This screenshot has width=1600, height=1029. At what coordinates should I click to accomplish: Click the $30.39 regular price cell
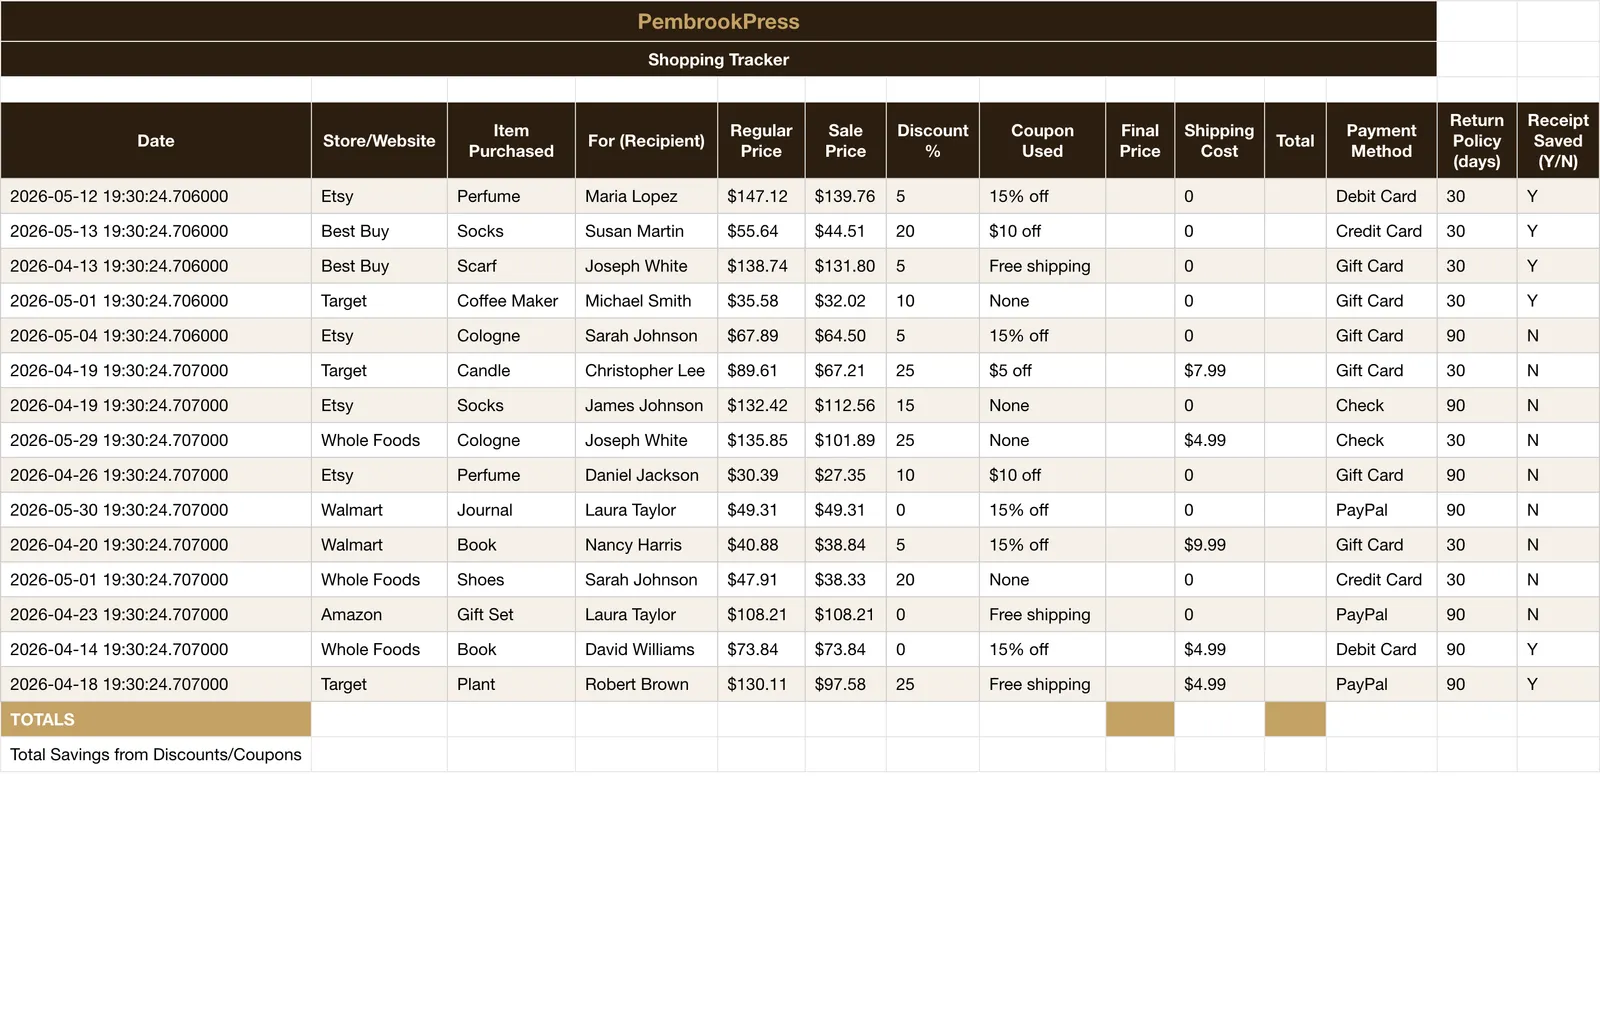click(761, 475)
